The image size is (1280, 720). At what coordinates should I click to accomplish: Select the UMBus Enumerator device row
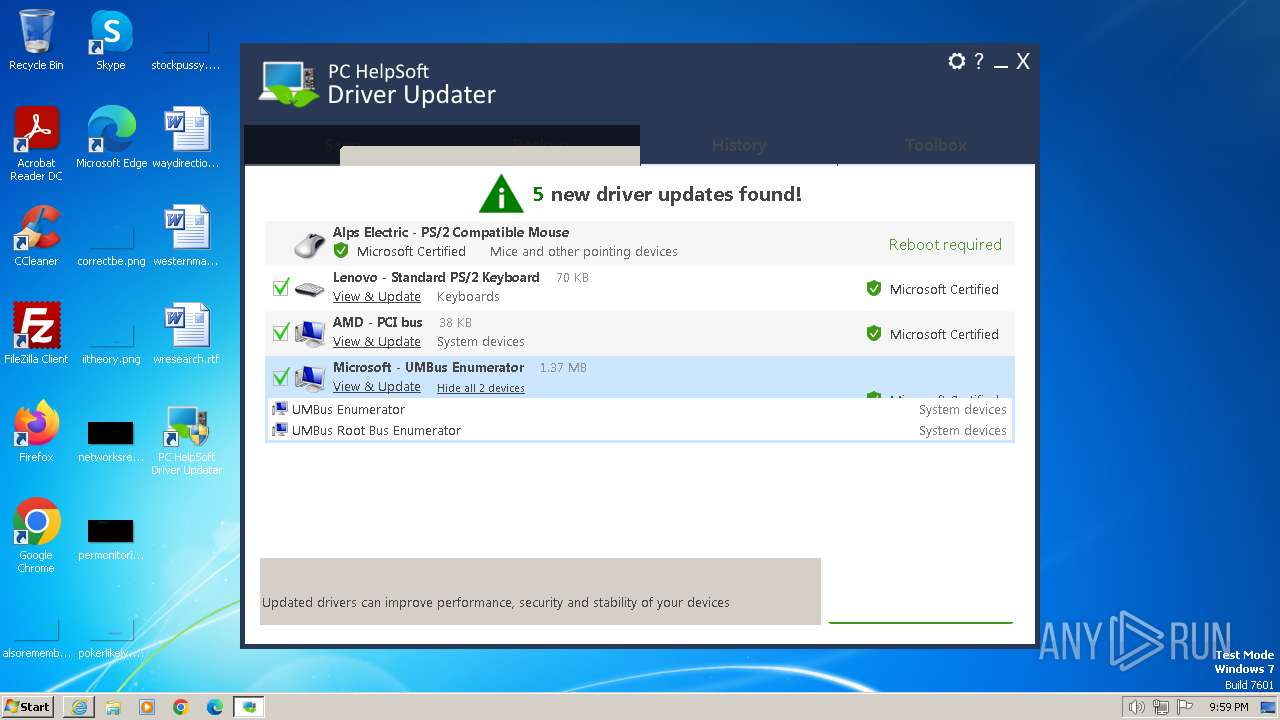point(640,409)
